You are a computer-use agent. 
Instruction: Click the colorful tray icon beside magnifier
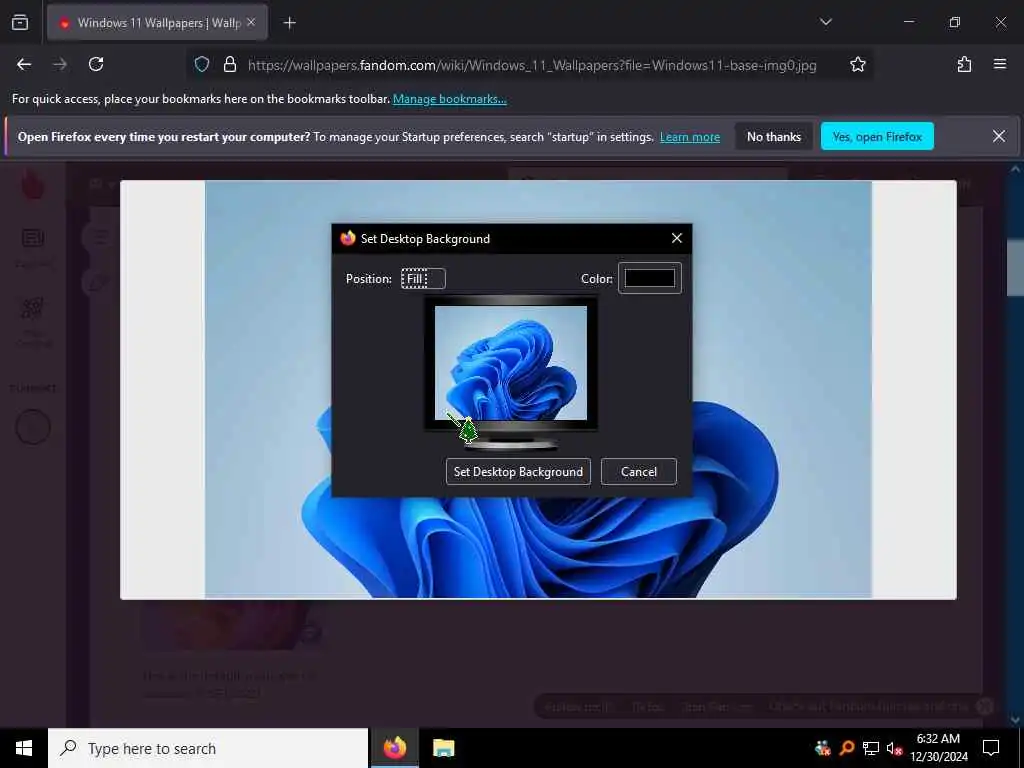823,748
